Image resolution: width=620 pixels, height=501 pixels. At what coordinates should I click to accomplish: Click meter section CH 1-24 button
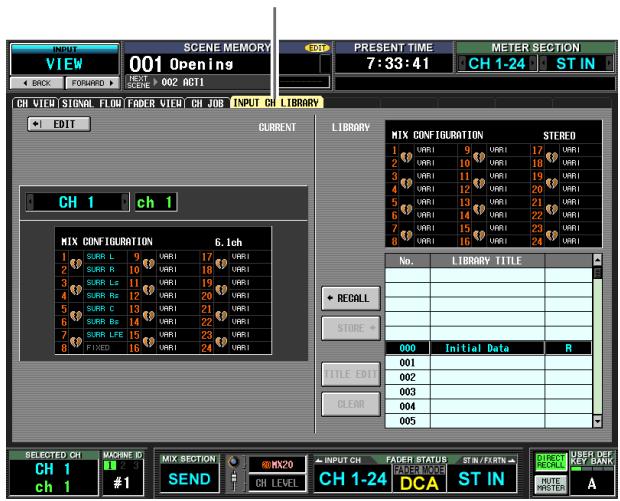[497, 63]
